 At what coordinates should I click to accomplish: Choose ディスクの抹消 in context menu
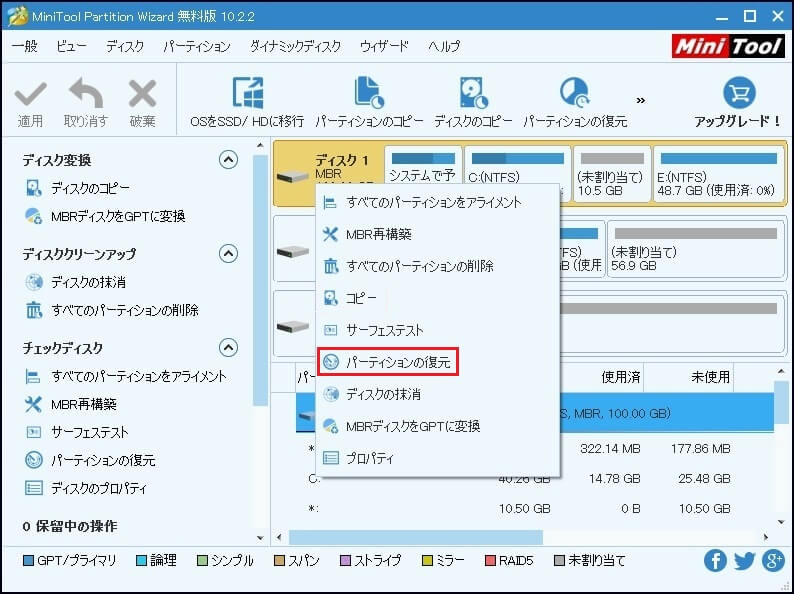tap(438, 394)
